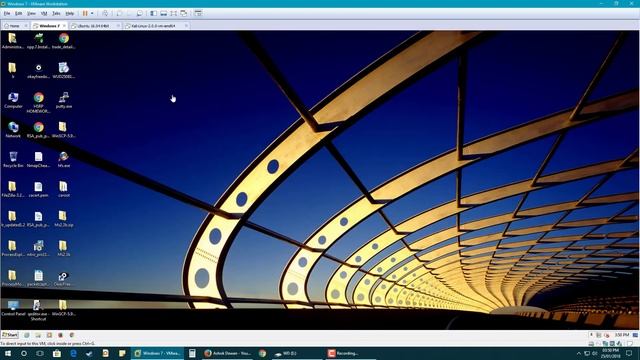The image size is (640, 360).
Task: Select the NmapCheat text file icon
Action: pyautogui.click(x=38, y=160)
